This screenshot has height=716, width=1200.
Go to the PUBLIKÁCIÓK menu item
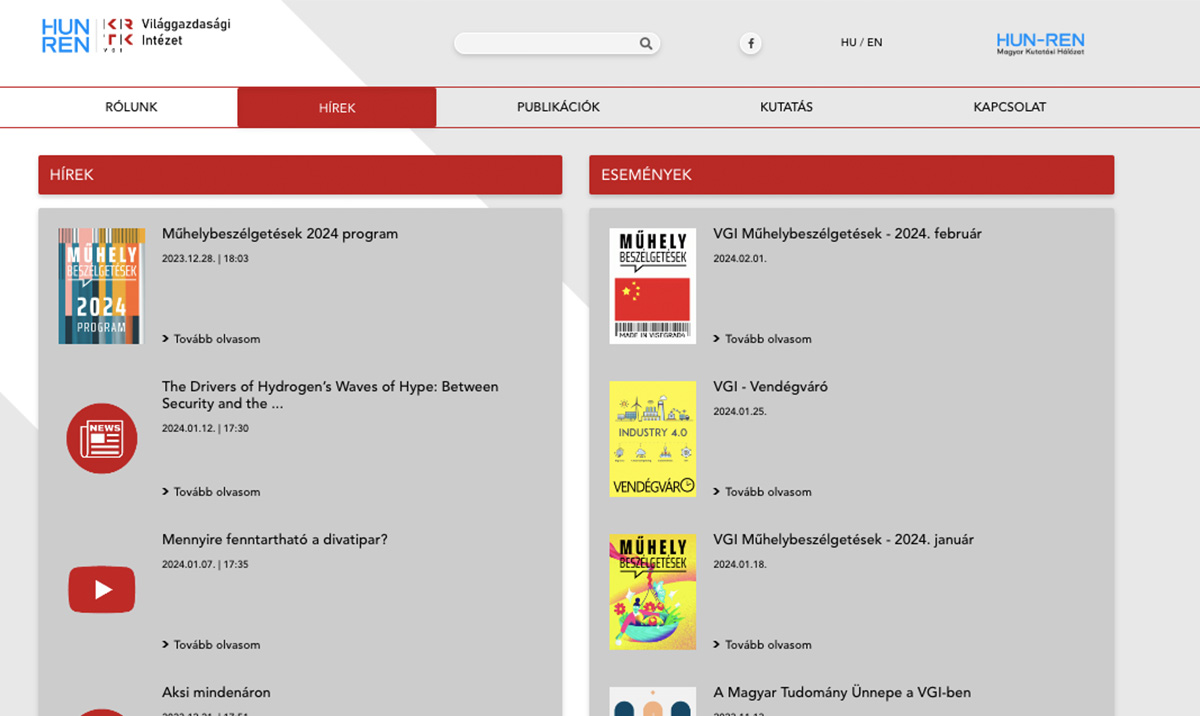pyautogui.click(x=558, y=107)
